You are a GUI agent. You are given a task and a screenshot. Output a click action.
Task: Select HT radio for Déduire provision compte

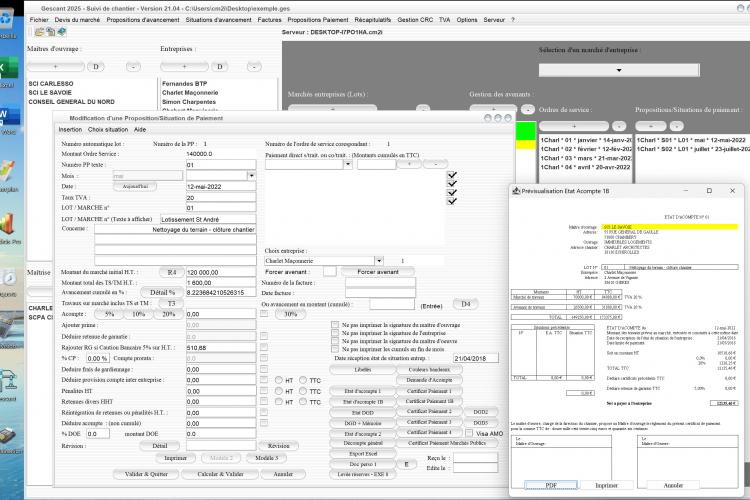tap(278, 380)
